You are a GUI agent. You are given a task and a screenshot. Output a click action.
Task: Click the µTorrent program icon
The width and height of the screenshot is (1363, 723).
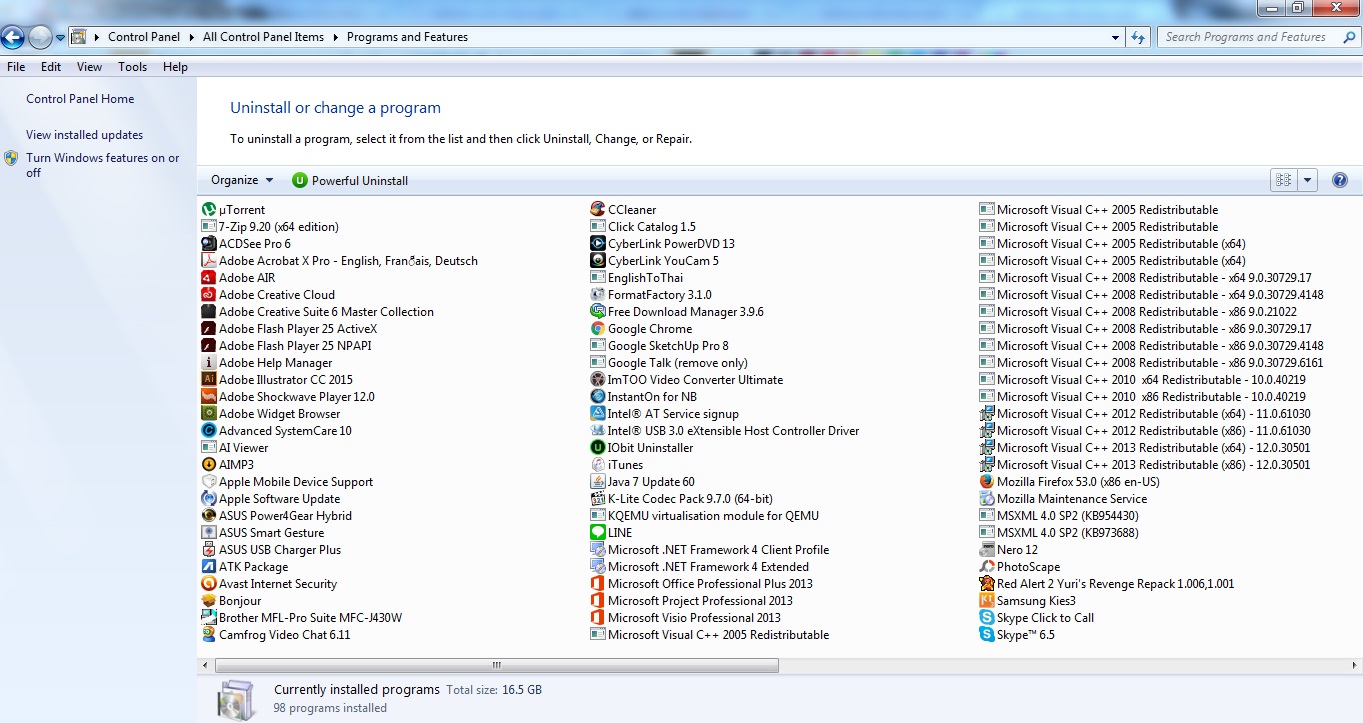(209, 210)
